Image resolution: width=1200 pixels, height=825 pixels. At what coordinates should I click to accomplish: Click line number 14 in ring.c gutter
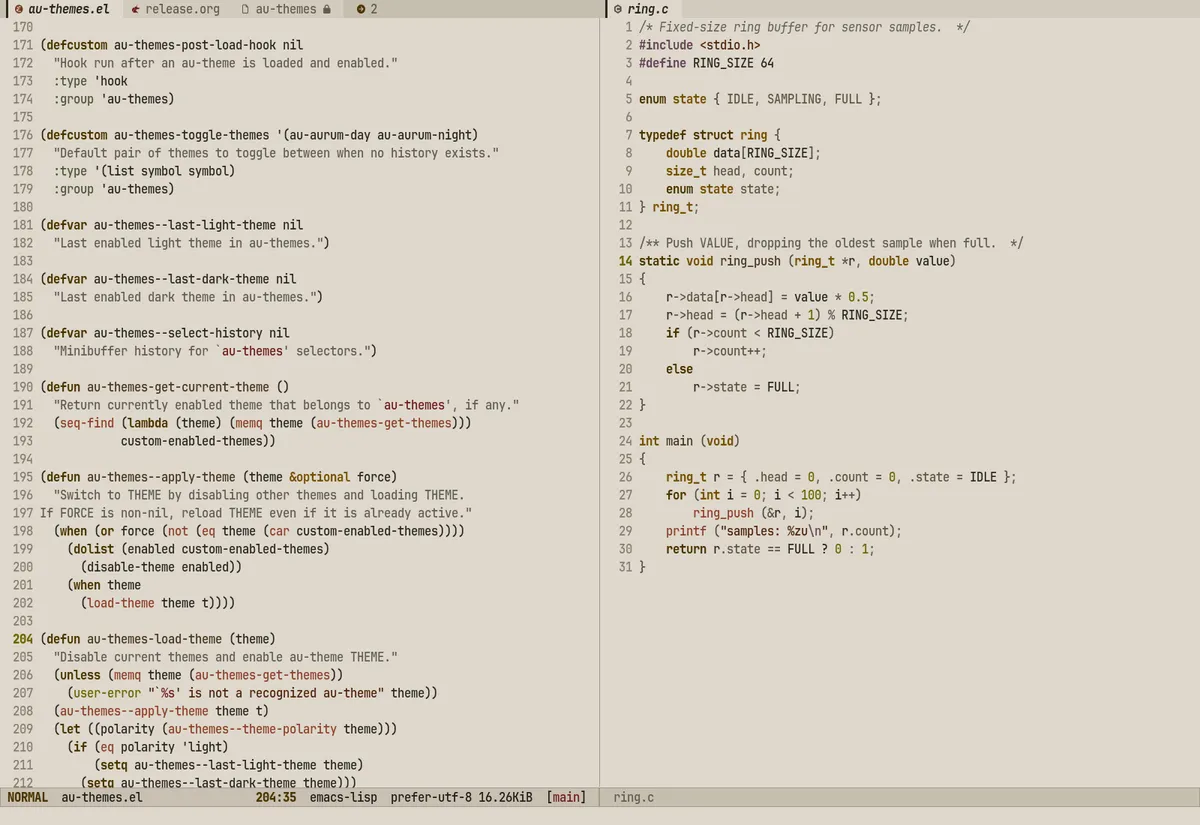[625, 261]
